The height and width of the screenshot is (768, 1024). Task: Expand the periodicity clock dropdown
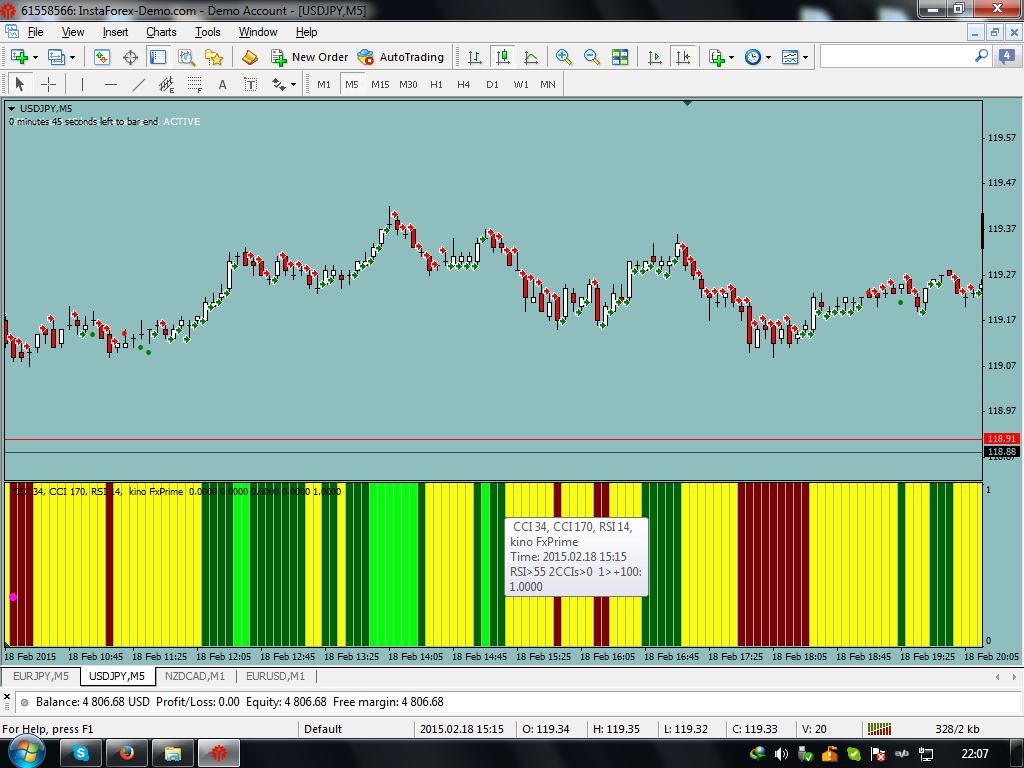click(768, 57)
